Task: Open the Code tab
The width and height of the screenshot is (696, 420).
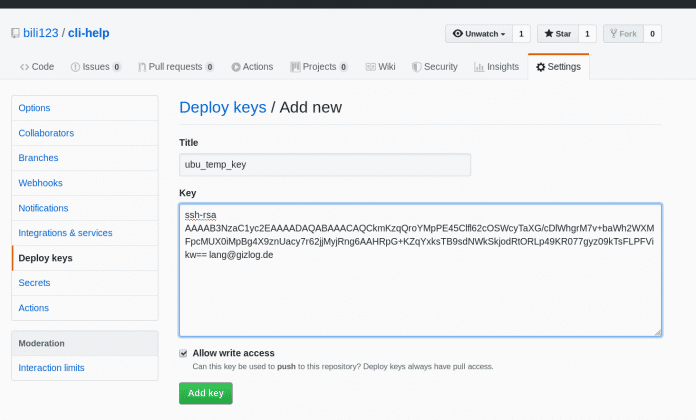Action: click(x=37, y=67)
